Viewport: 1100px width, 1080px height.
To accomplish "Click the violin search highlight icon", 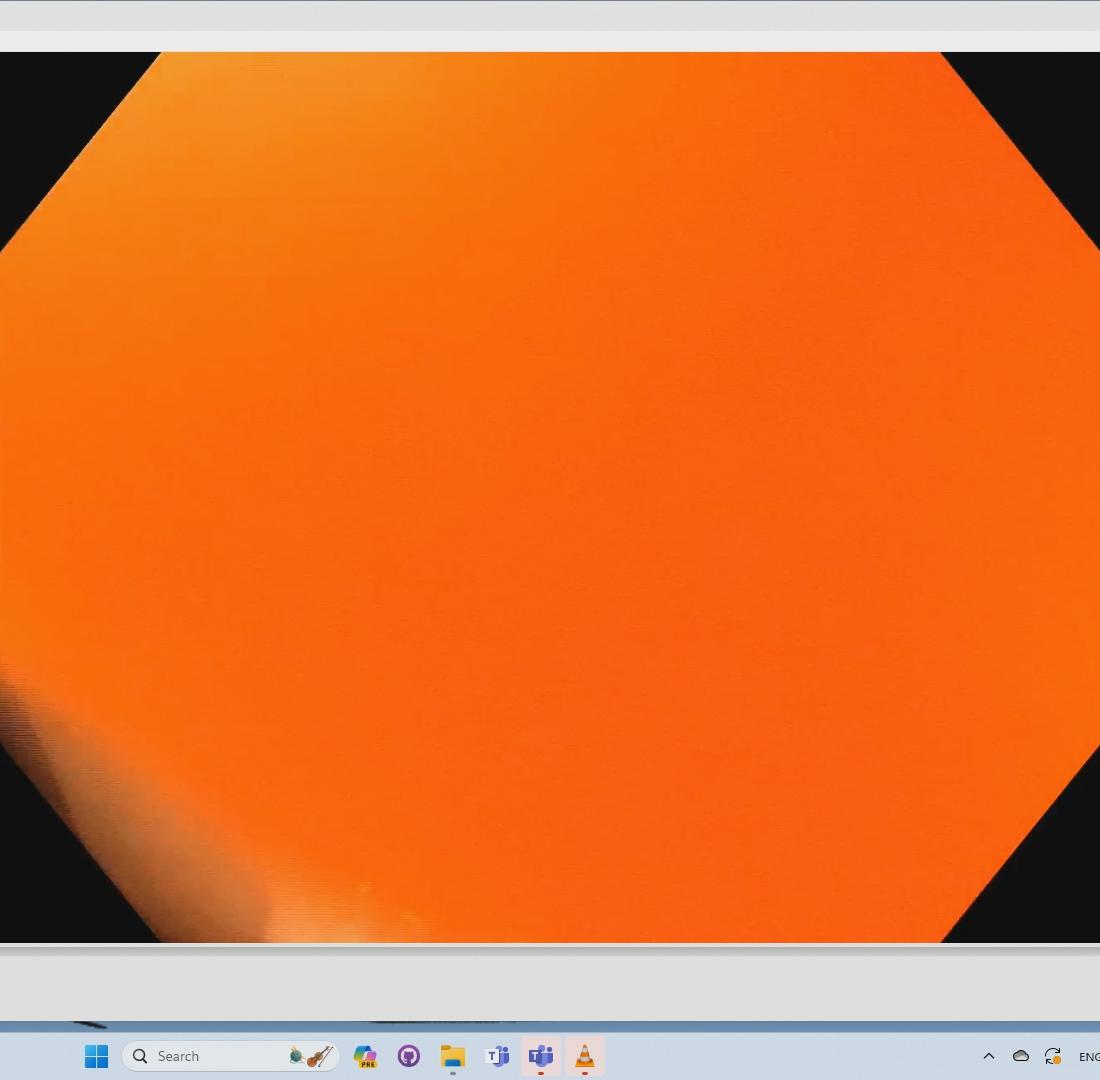I will click(x=311, y=1056).
